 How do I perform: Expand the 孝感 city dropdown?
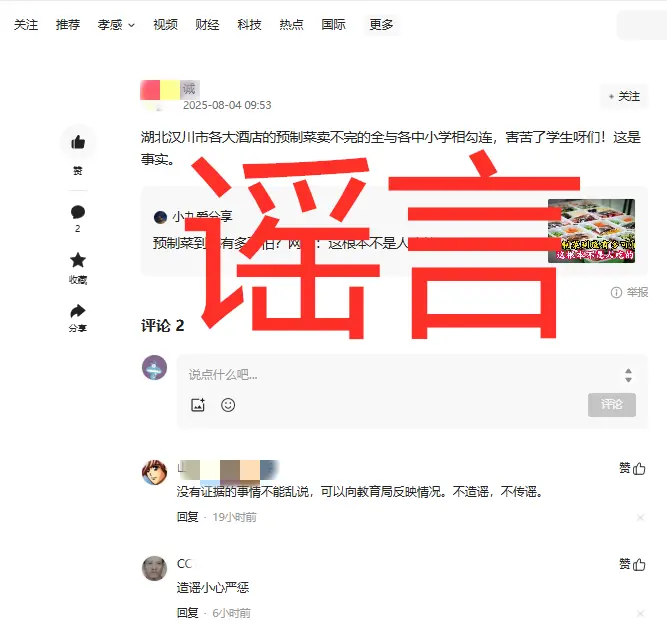click(x=116, y=25)
